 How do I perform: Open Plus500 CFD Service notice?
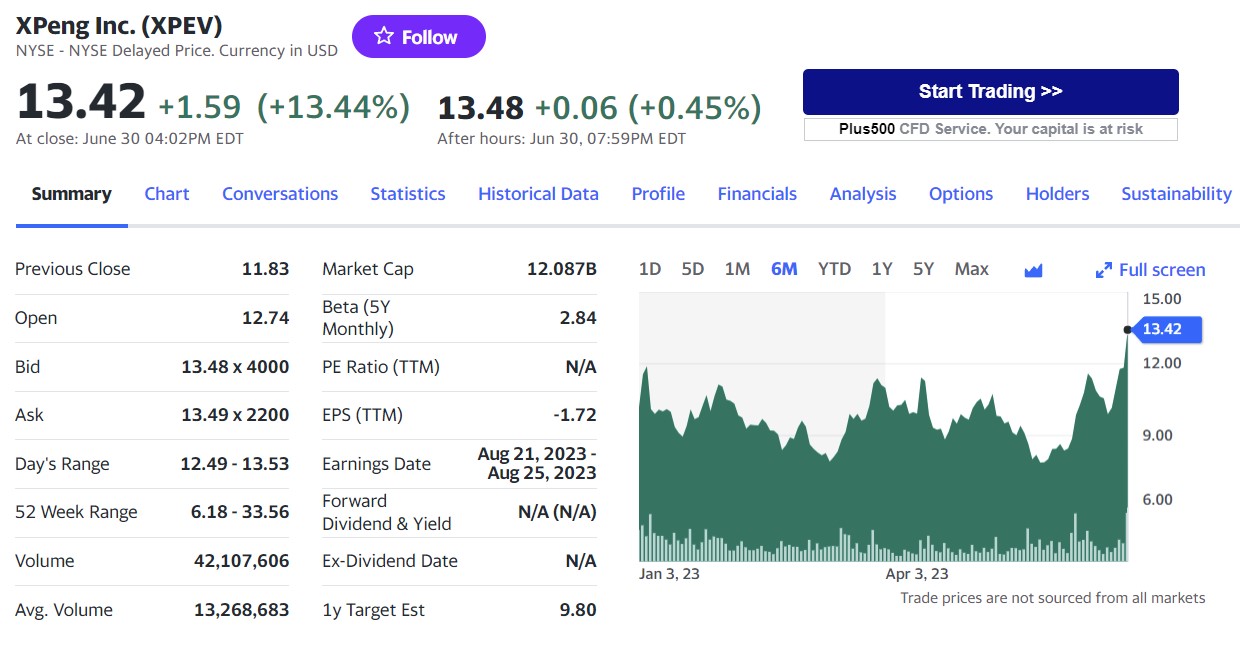991,129
